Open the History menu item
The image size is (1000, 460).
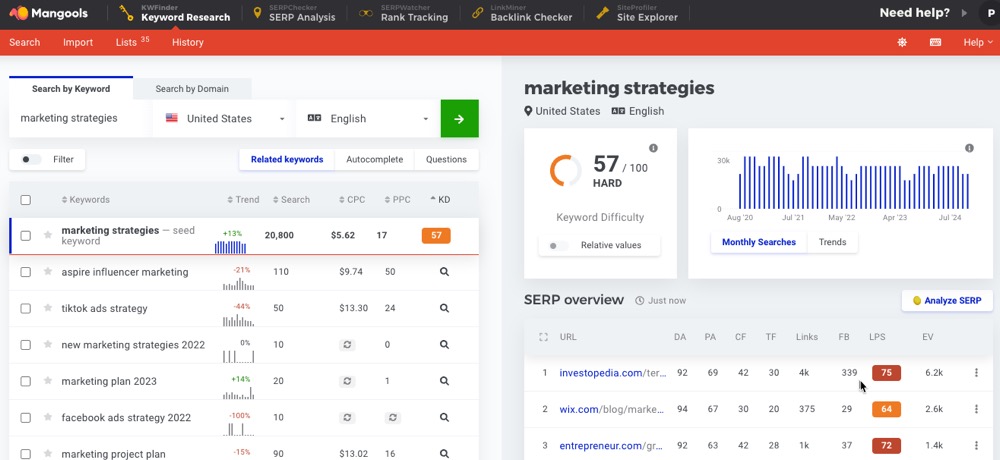188,42
